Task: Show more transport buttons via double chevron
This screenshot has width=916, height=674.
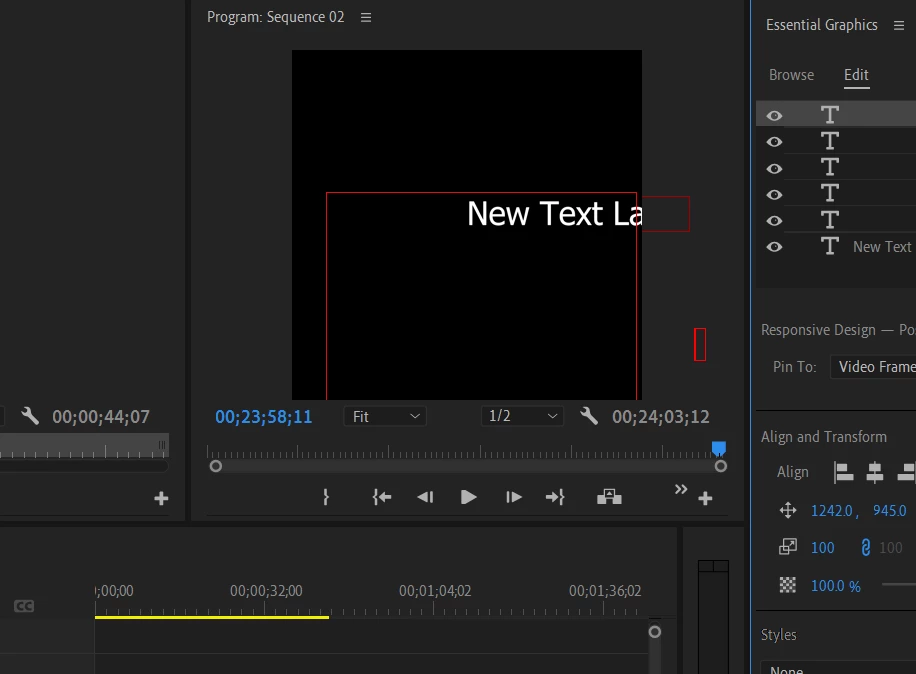Action: click(x=681, y=489)
